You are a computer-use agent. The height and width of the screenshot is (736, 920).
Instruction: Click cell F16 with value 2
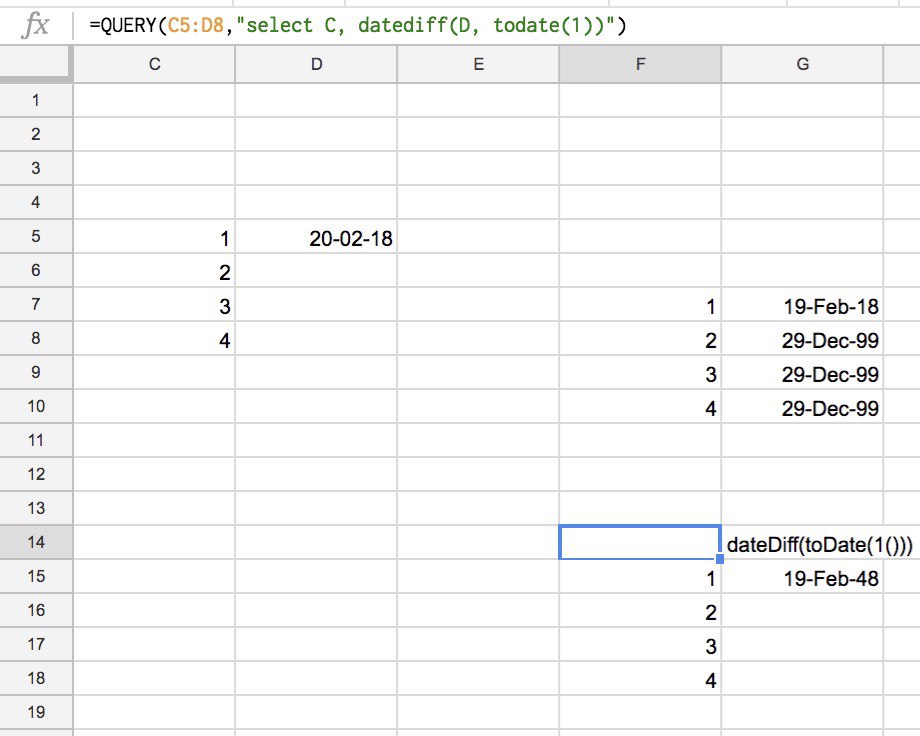pos(640,611)
